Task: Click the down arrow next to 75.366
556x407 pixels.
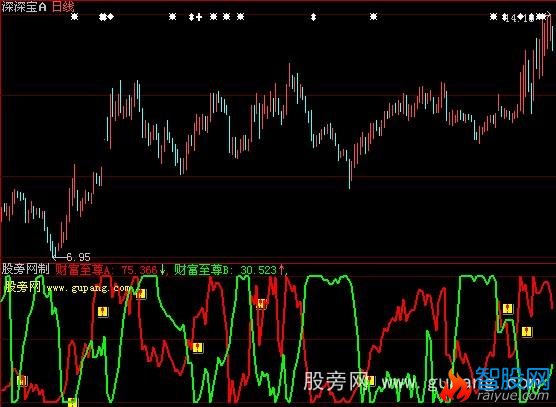Action: click(x=163, y=270)
